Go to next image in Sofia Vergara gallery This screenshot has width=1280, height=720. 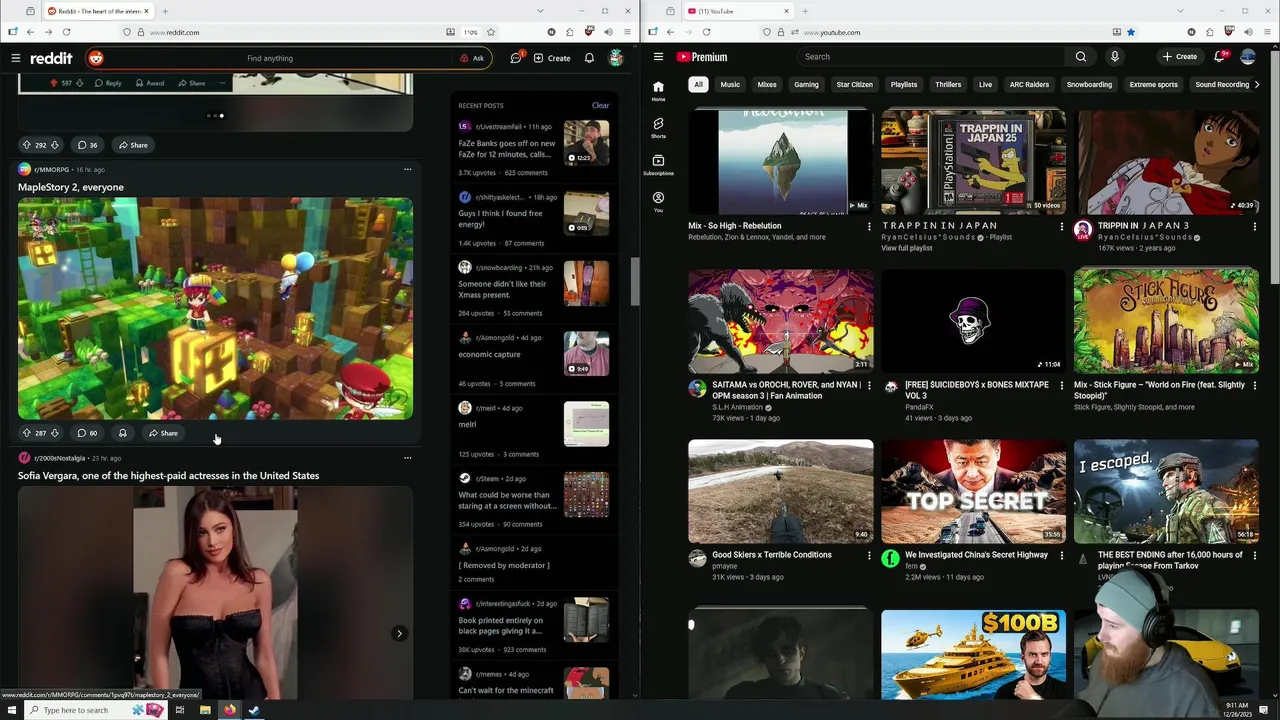399,633
